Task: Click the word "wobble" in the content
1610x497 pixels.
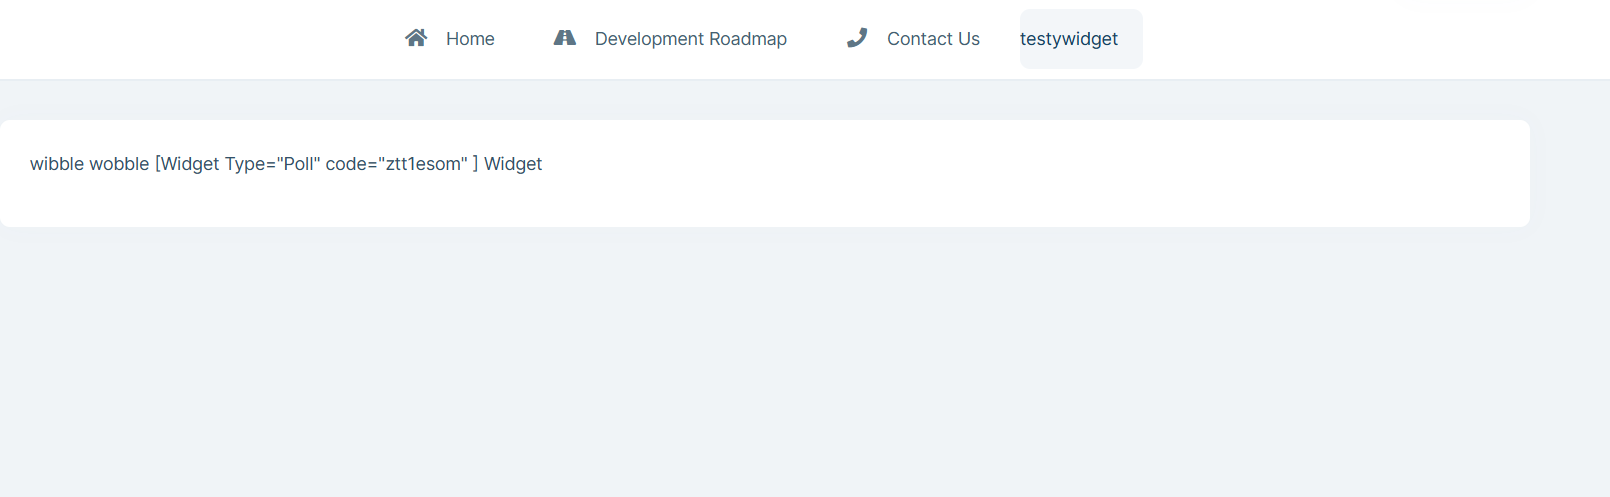Action: click(119, 164)
